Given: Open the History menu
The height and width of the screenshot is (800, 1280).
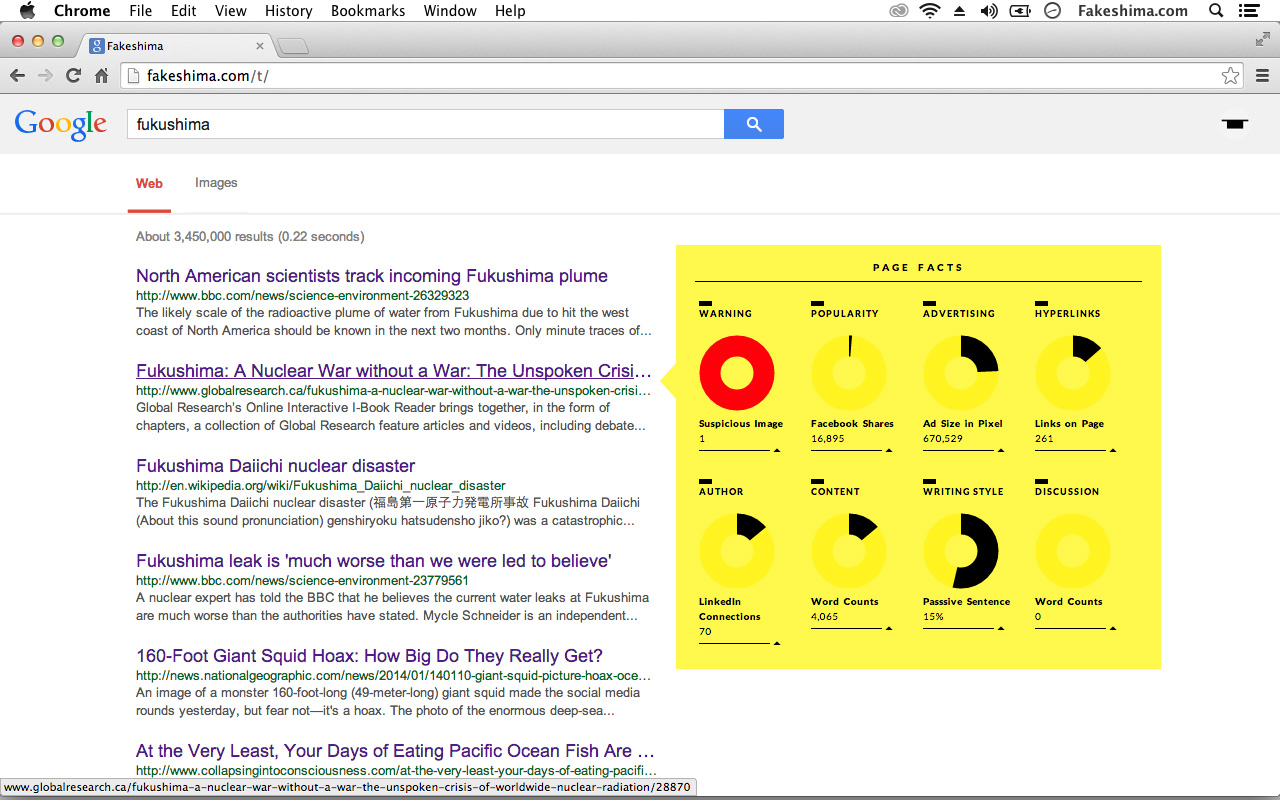Looking at the screenshot, I should [x=289, y=11].
